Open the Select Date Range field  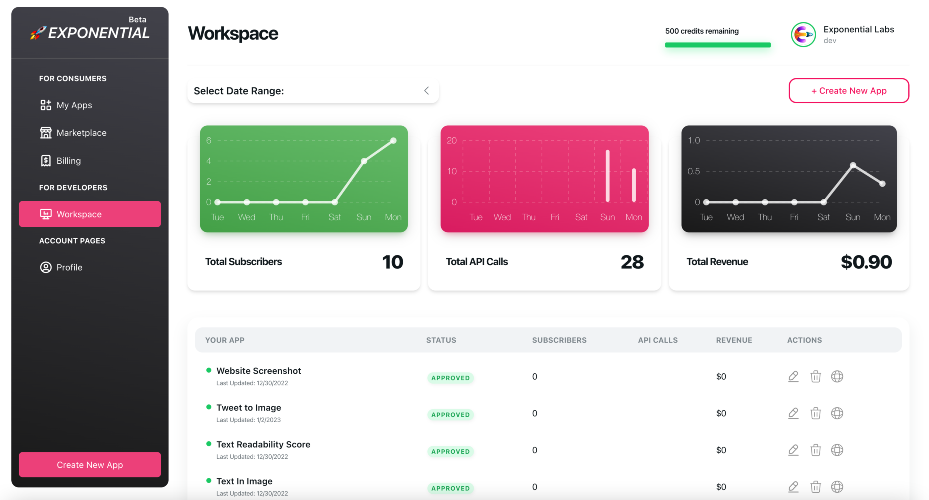click(x=313, y=91)
